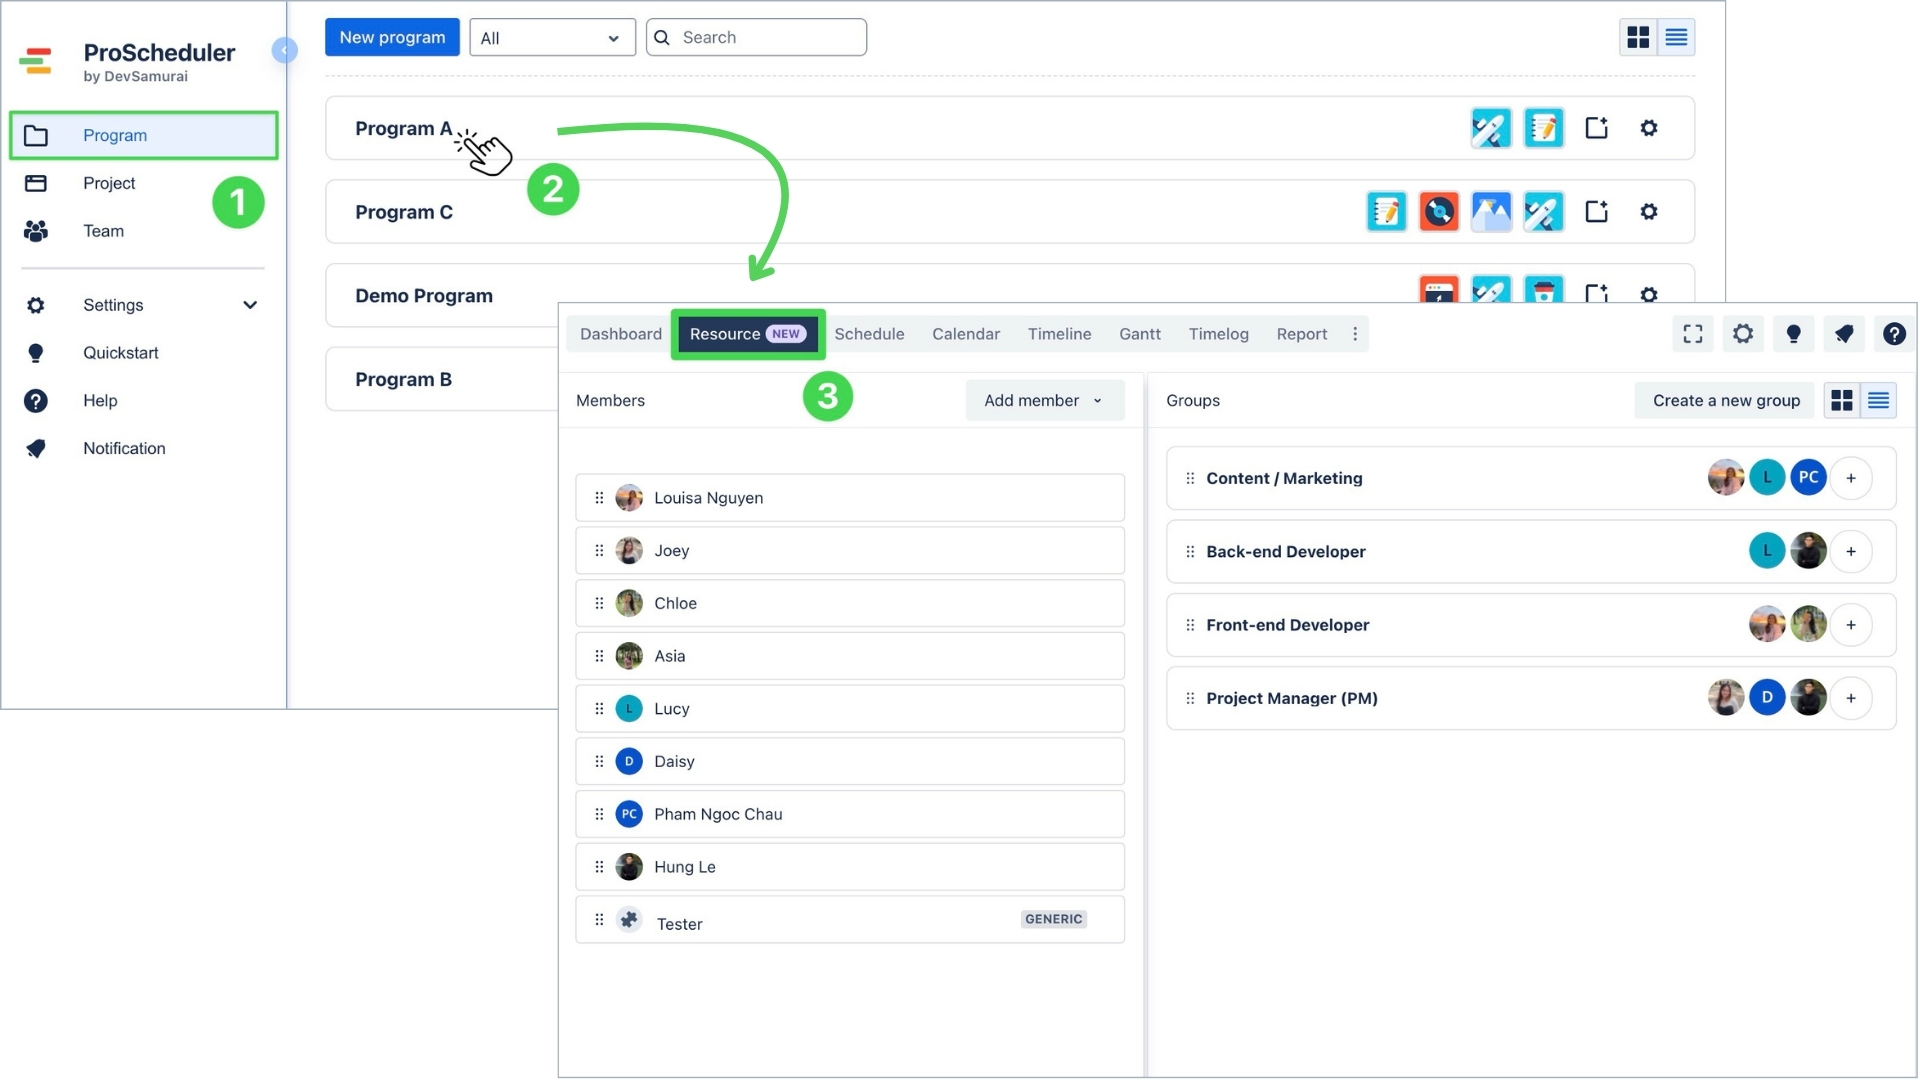Switch programs to list view
Viewport: 1920px width, 1080px height.
1676,38
